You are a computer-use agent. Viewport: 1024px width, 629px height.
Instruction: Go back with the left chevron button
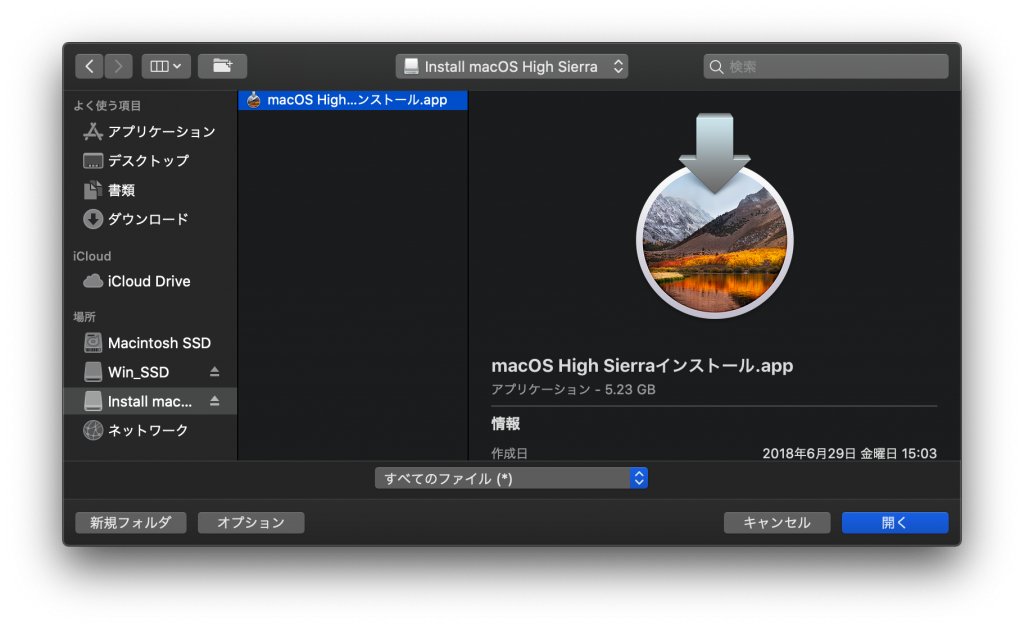click(x=89, y=66)
